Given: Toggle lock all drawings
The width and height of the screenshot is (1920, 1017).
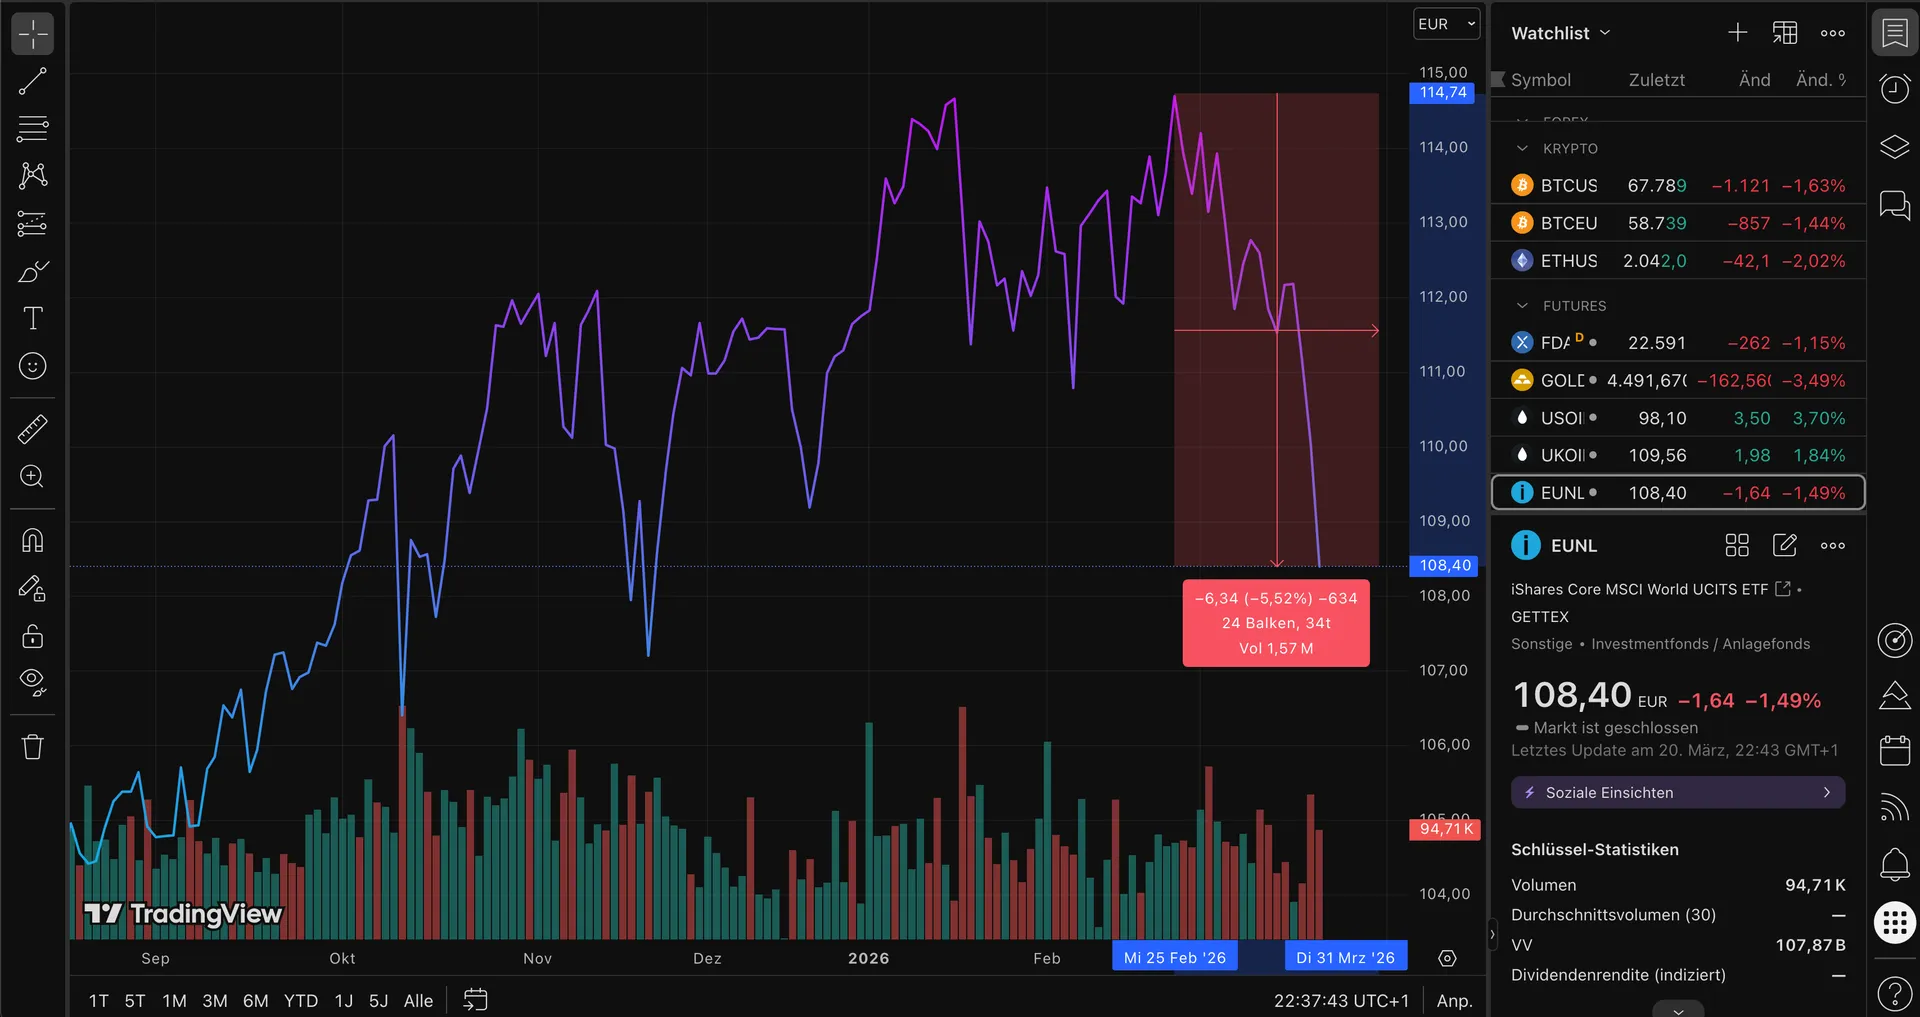Looking at the screenshot, I should tap(32, 636).
